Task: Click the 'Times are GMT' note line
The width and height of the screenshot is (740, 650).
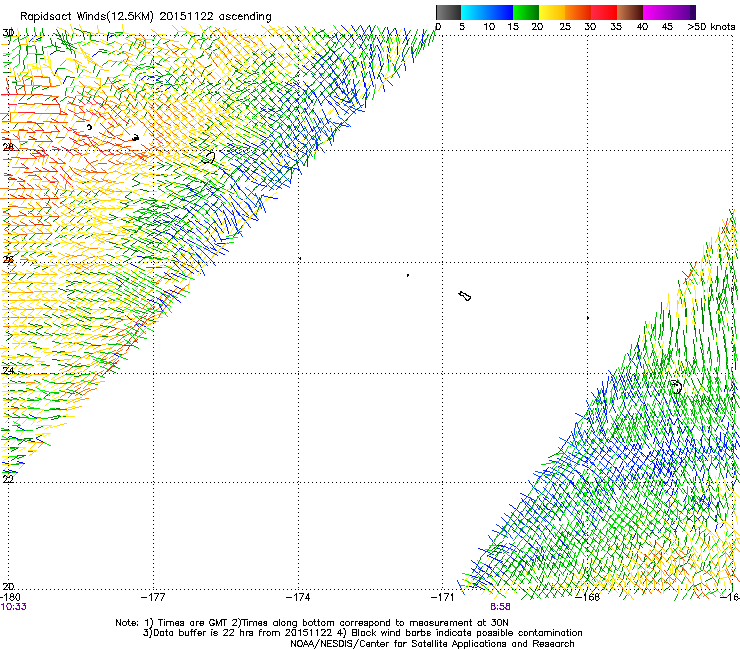Action: [x=312, y=623]
